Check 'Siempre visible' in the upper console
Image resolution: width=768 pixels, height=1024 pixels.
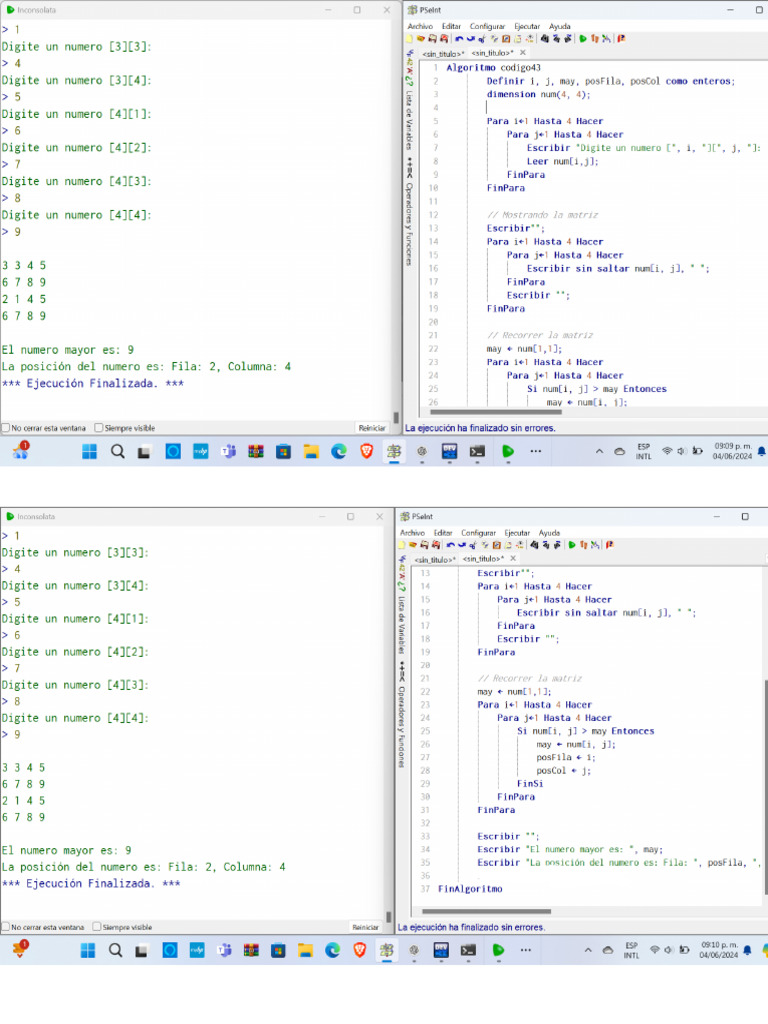98,427
